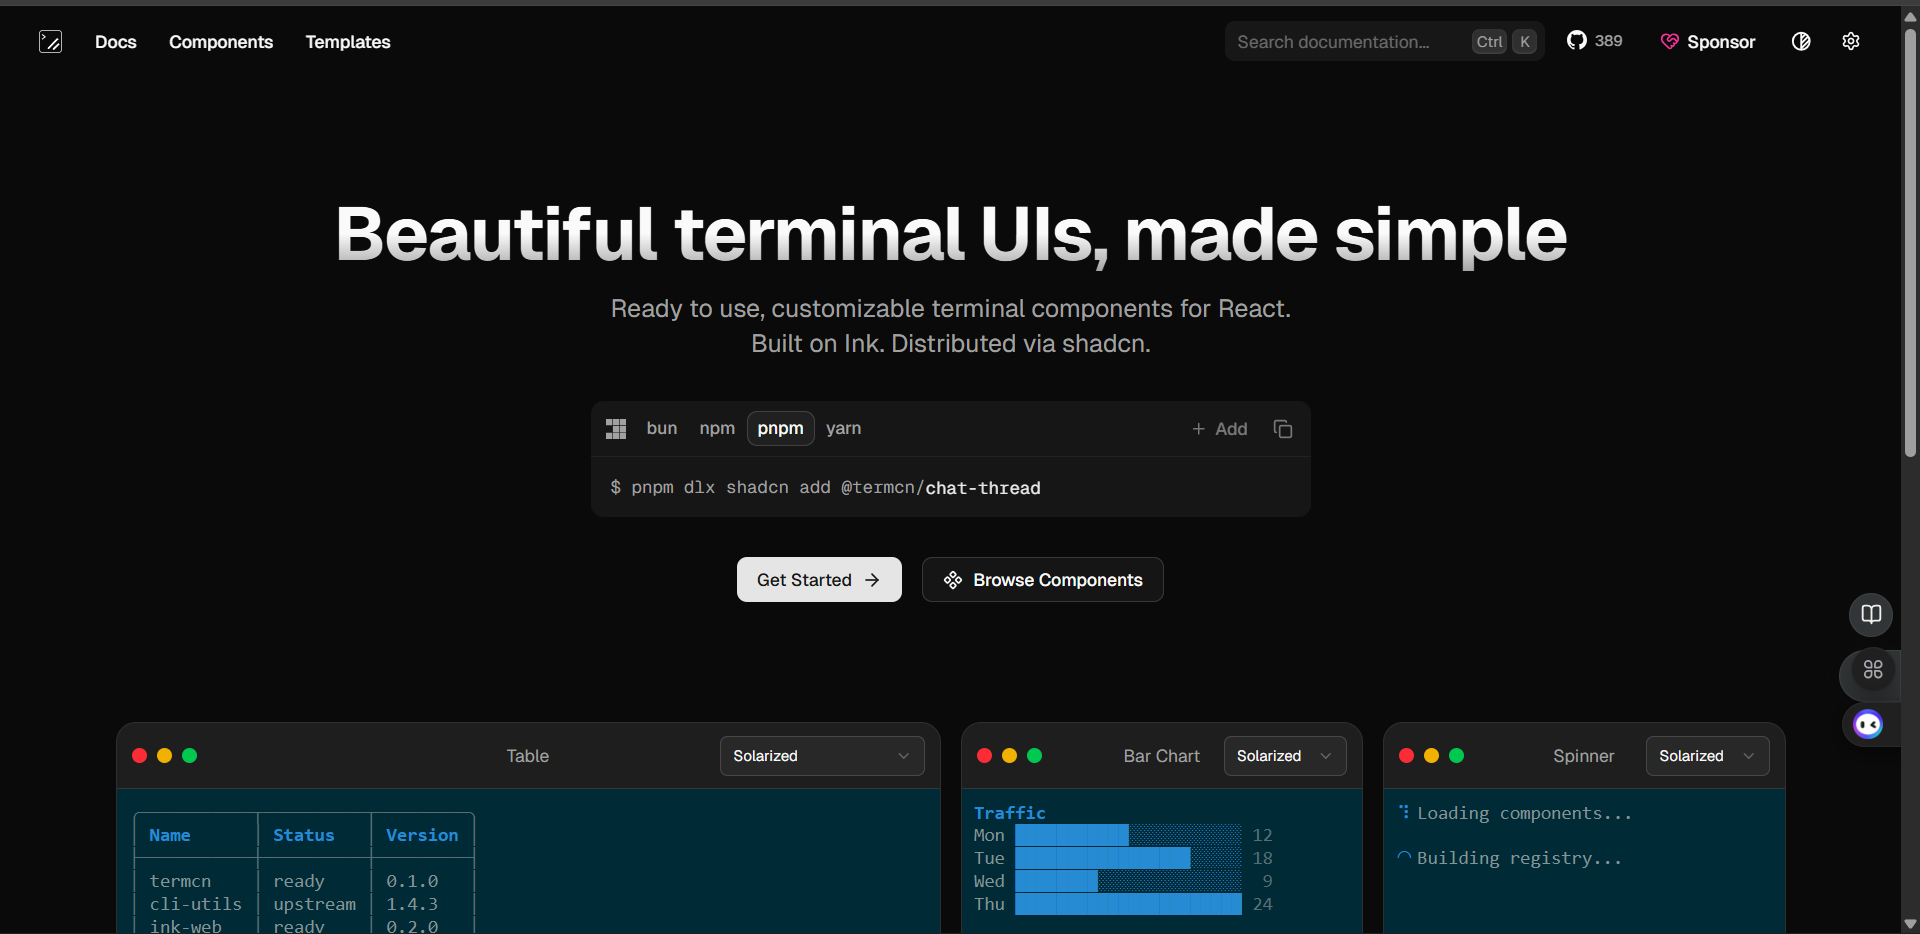Copy the install command
This screenshot has width=1920, height=934.
[x=1283, y=429]
